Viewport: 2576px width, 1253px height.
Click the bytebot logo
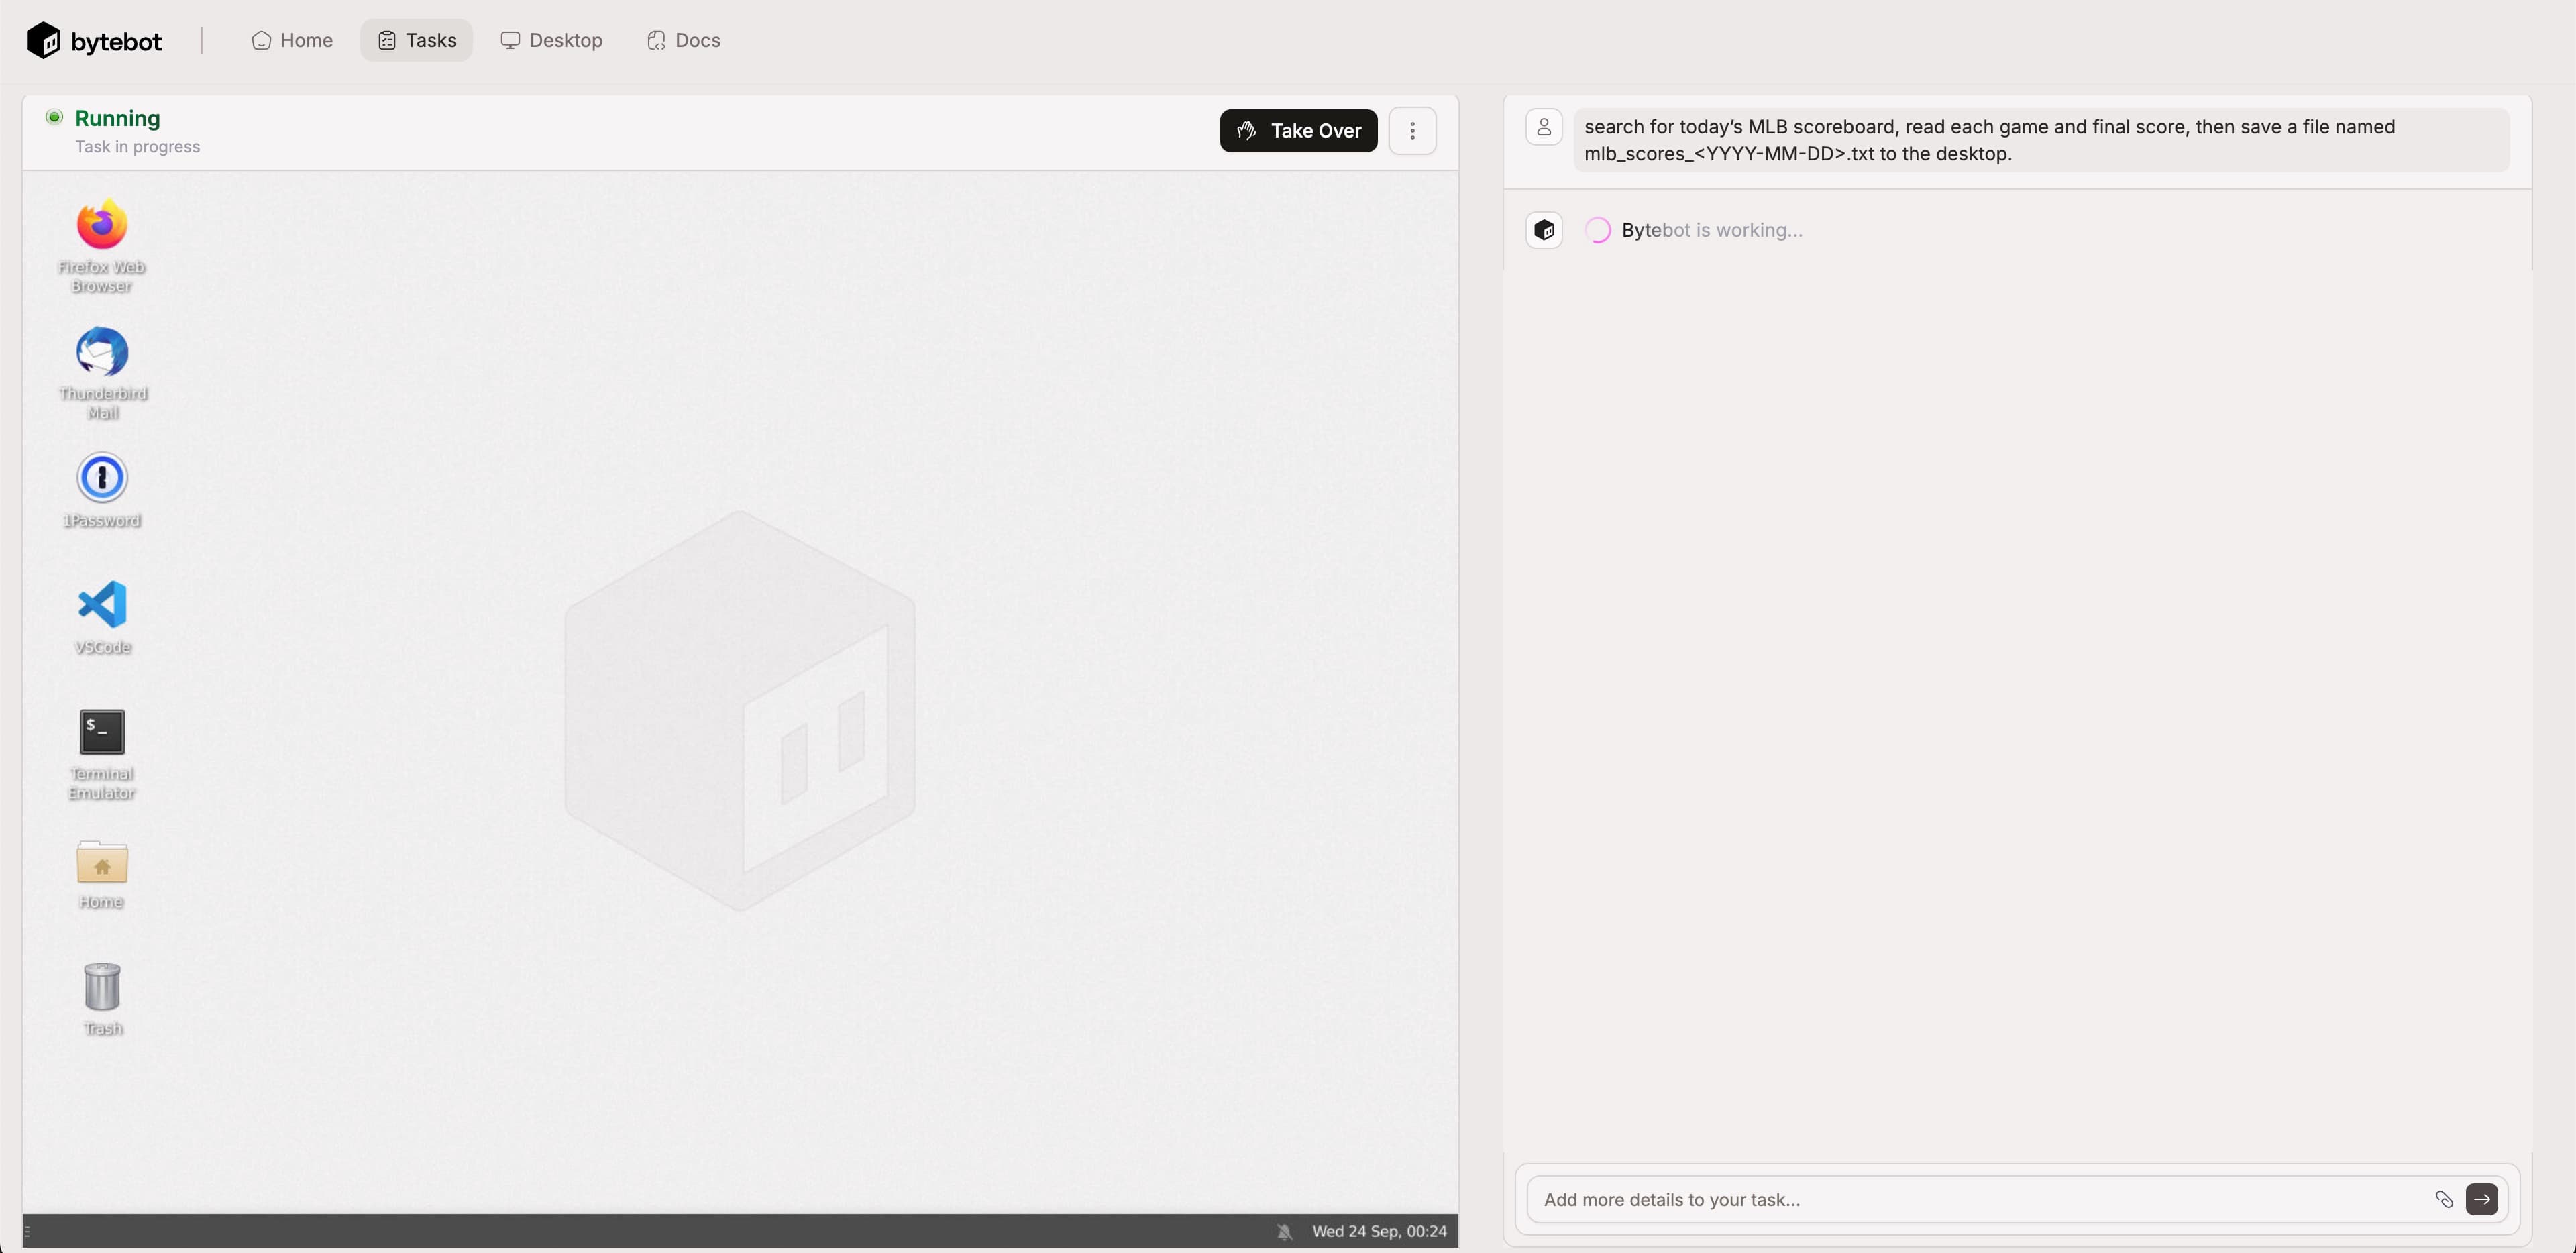point(95,41)
